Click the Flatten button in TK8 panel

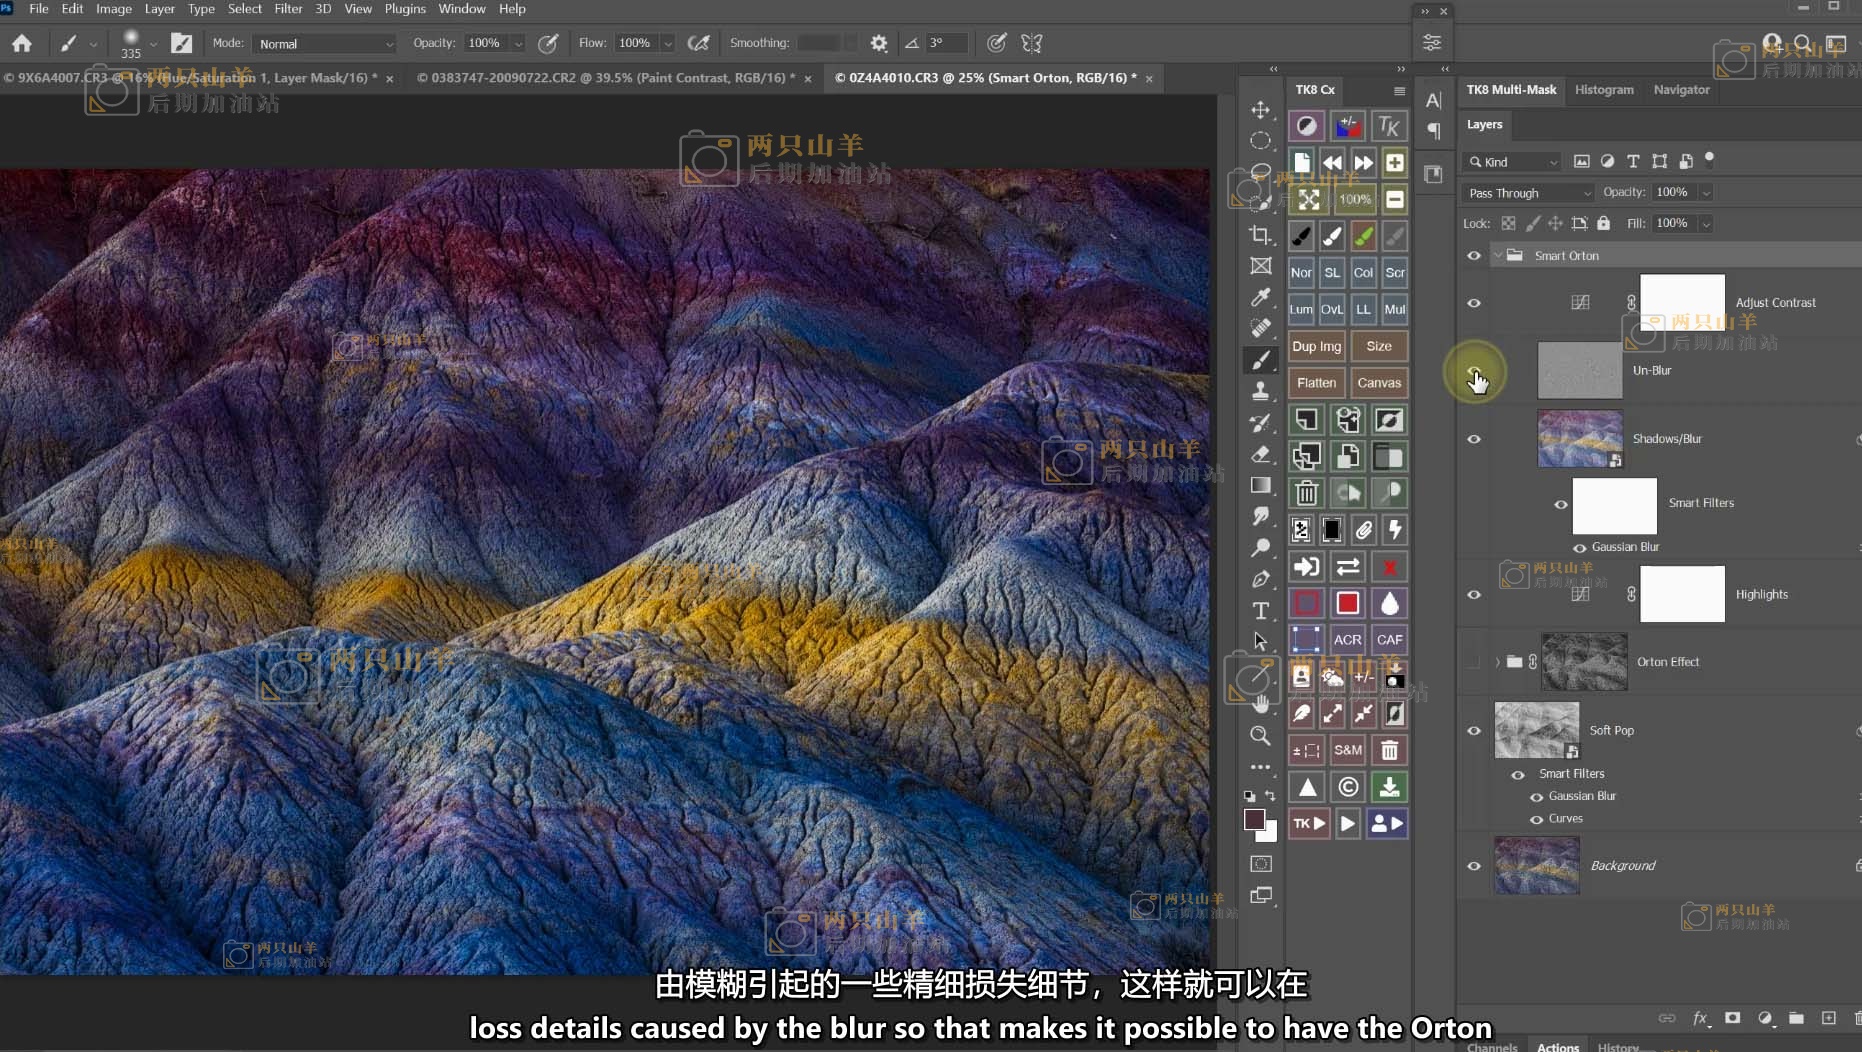[x=1316, y=383]
